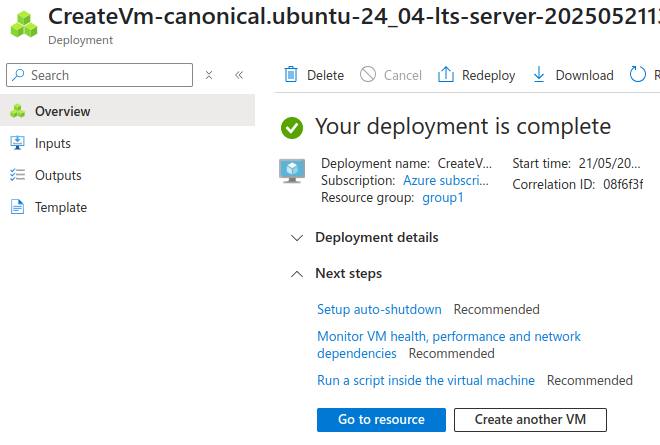Open Monitor VM health and performance link

(449, 345)
